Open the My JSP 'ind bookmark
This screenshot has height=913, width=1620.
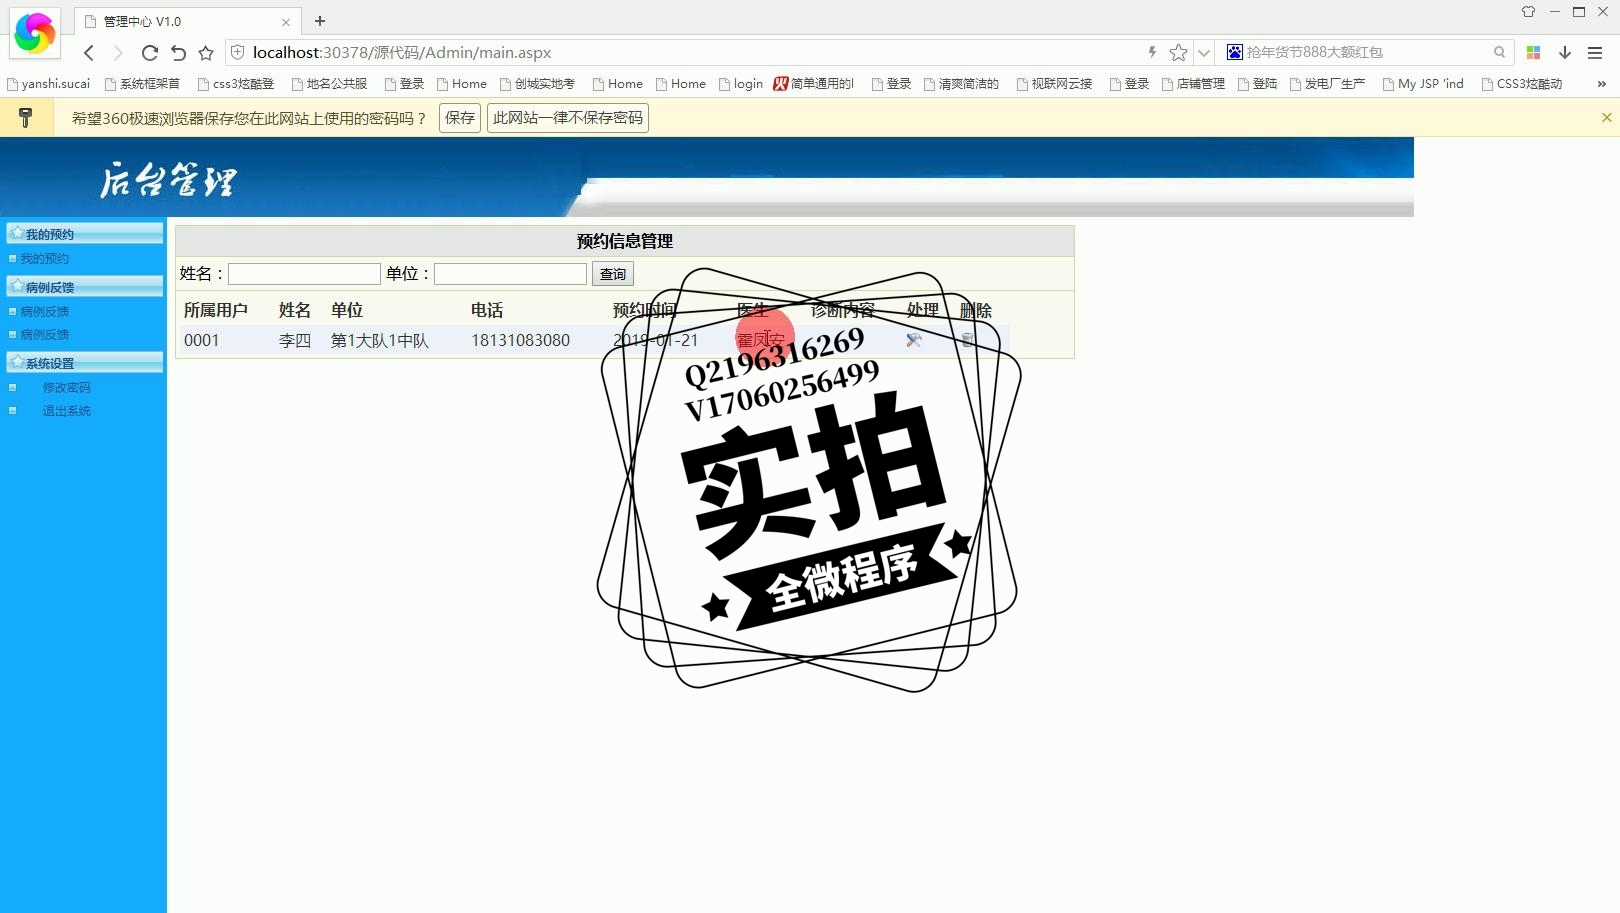[x=1424, y=84]
